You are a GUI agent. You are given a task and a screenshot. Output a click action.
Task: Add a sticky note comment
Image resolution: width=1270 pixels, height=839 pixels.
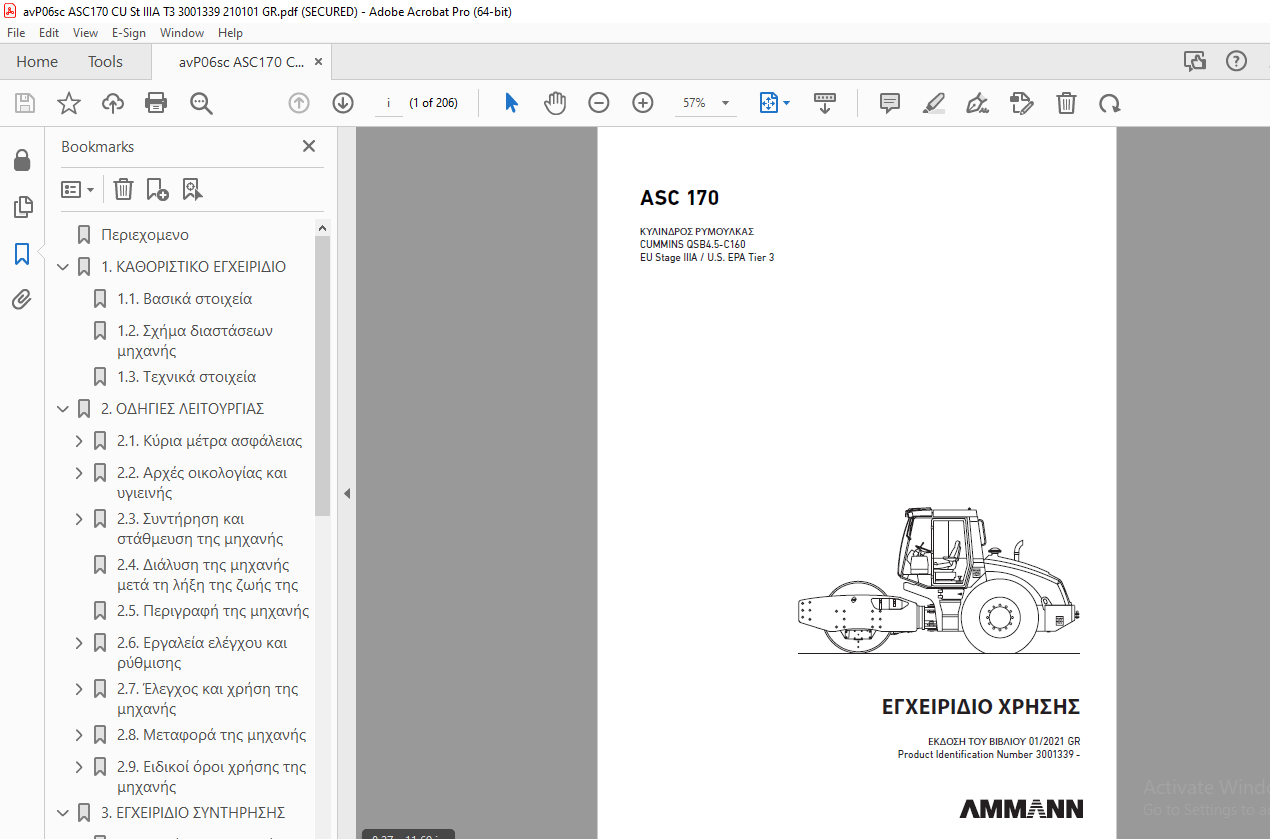tap(890, 103)
